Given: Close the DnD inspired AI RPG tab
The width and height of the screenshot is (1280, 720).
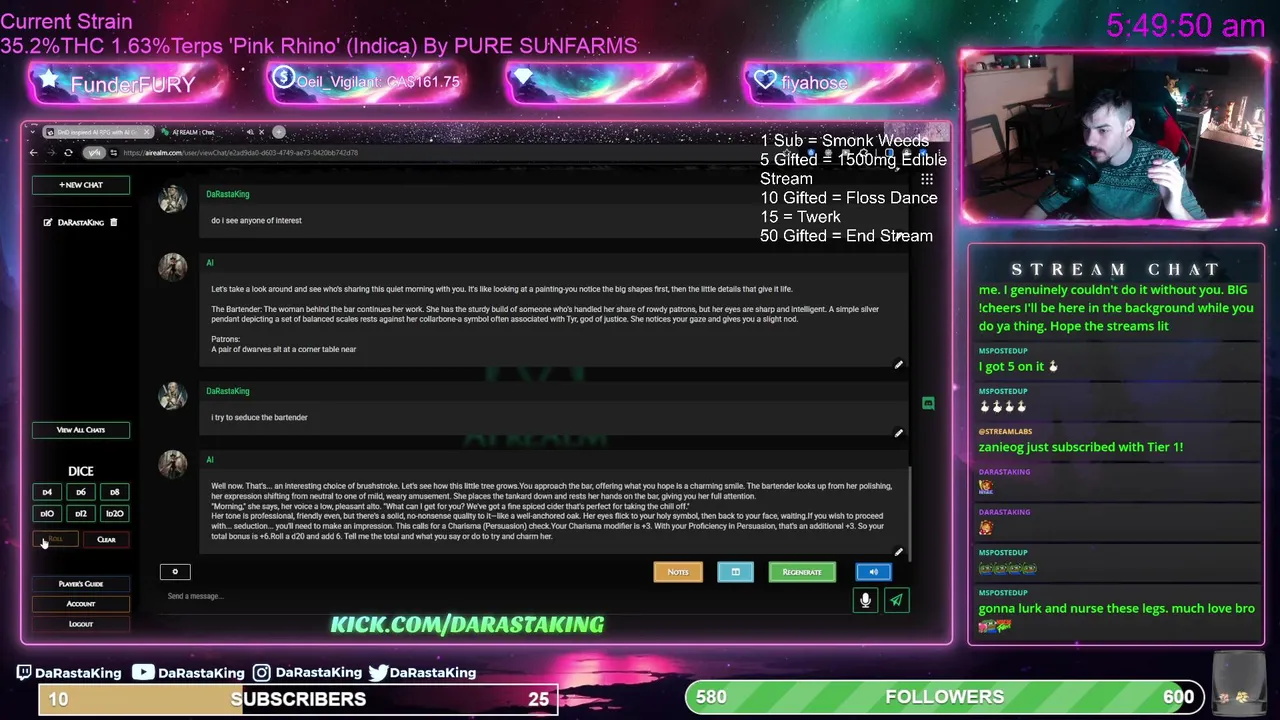Looking at the screenshot, I should [146, 132].
